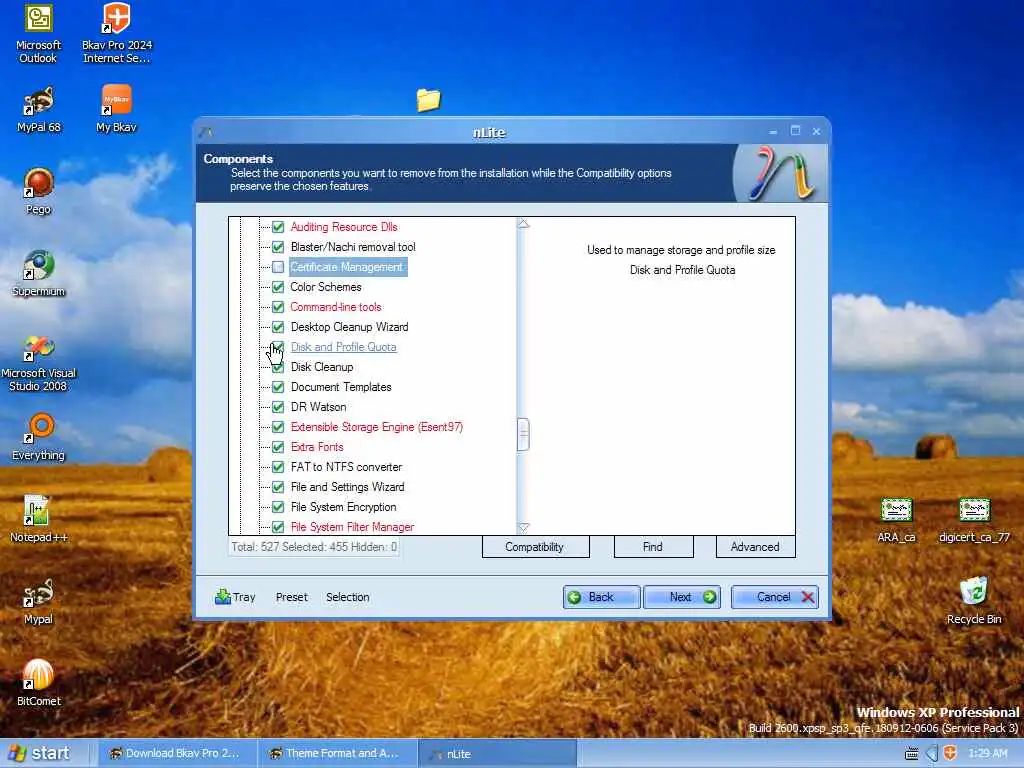Click the Tray icon in nLite
Screen dimensions: 1024x768
[235, 597]
